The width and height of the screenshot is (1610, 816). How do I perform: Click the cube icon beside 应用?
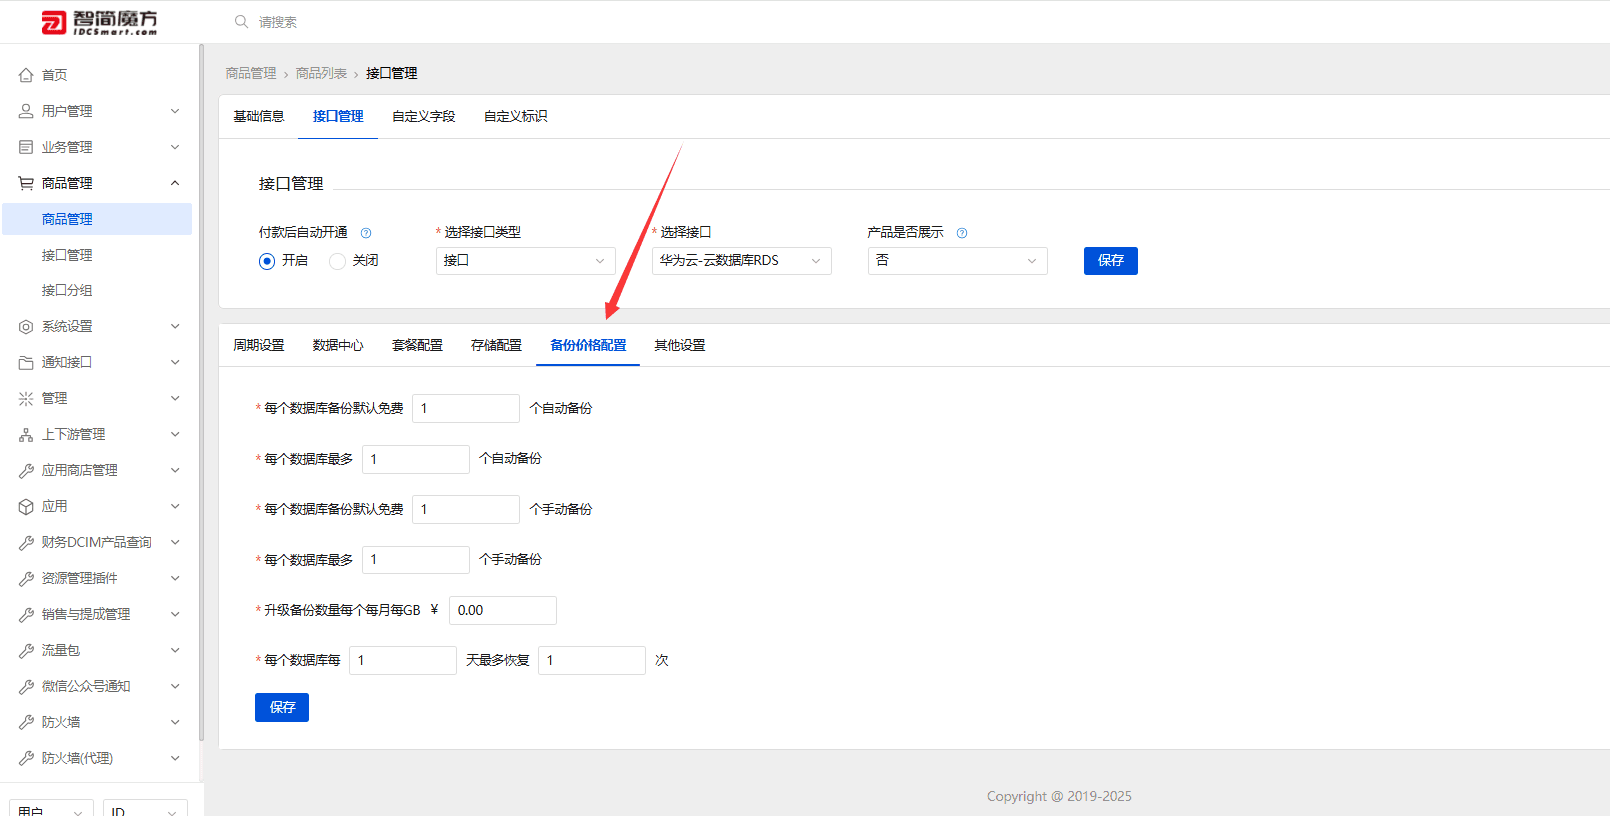click(x=26, y=507)
